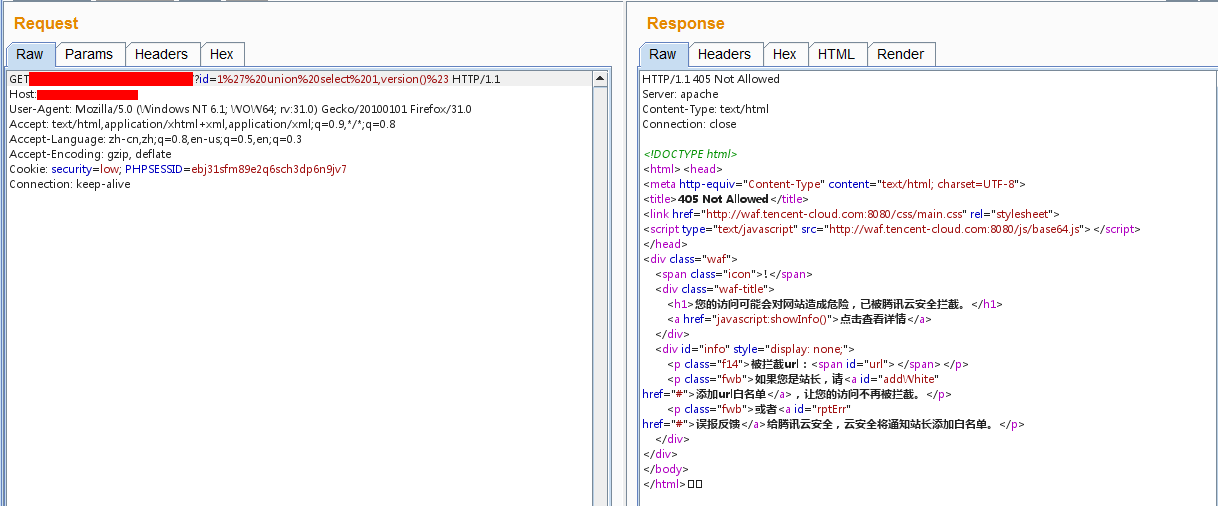
Task: Click the main.css link href line
Action: 851,214
